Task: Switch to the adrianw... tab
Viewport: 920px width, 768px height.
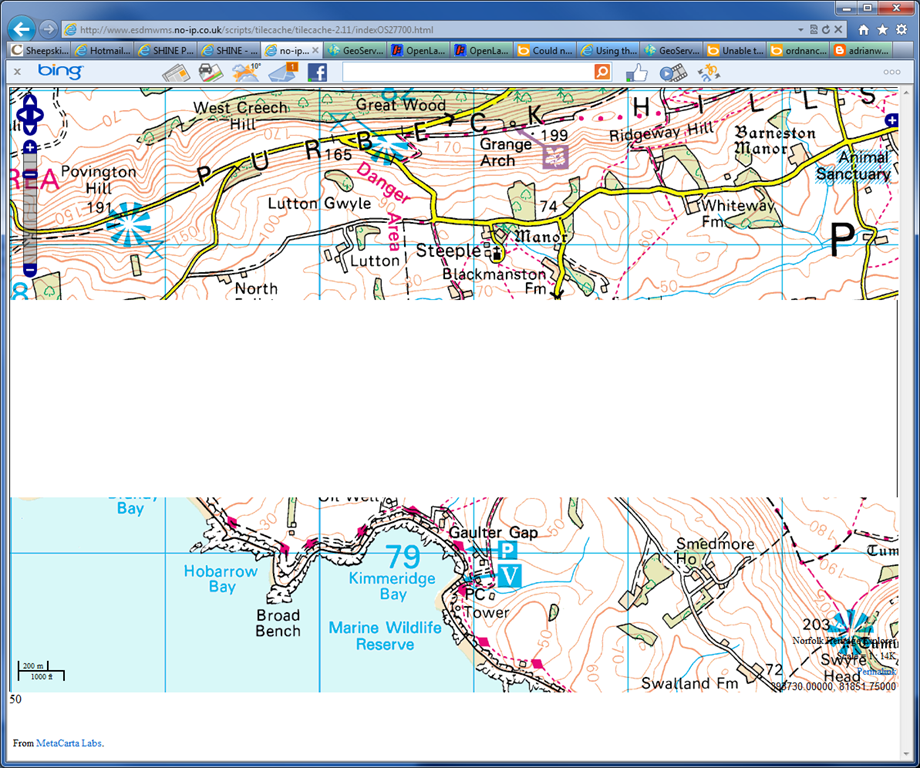Action: click(861, 50)
